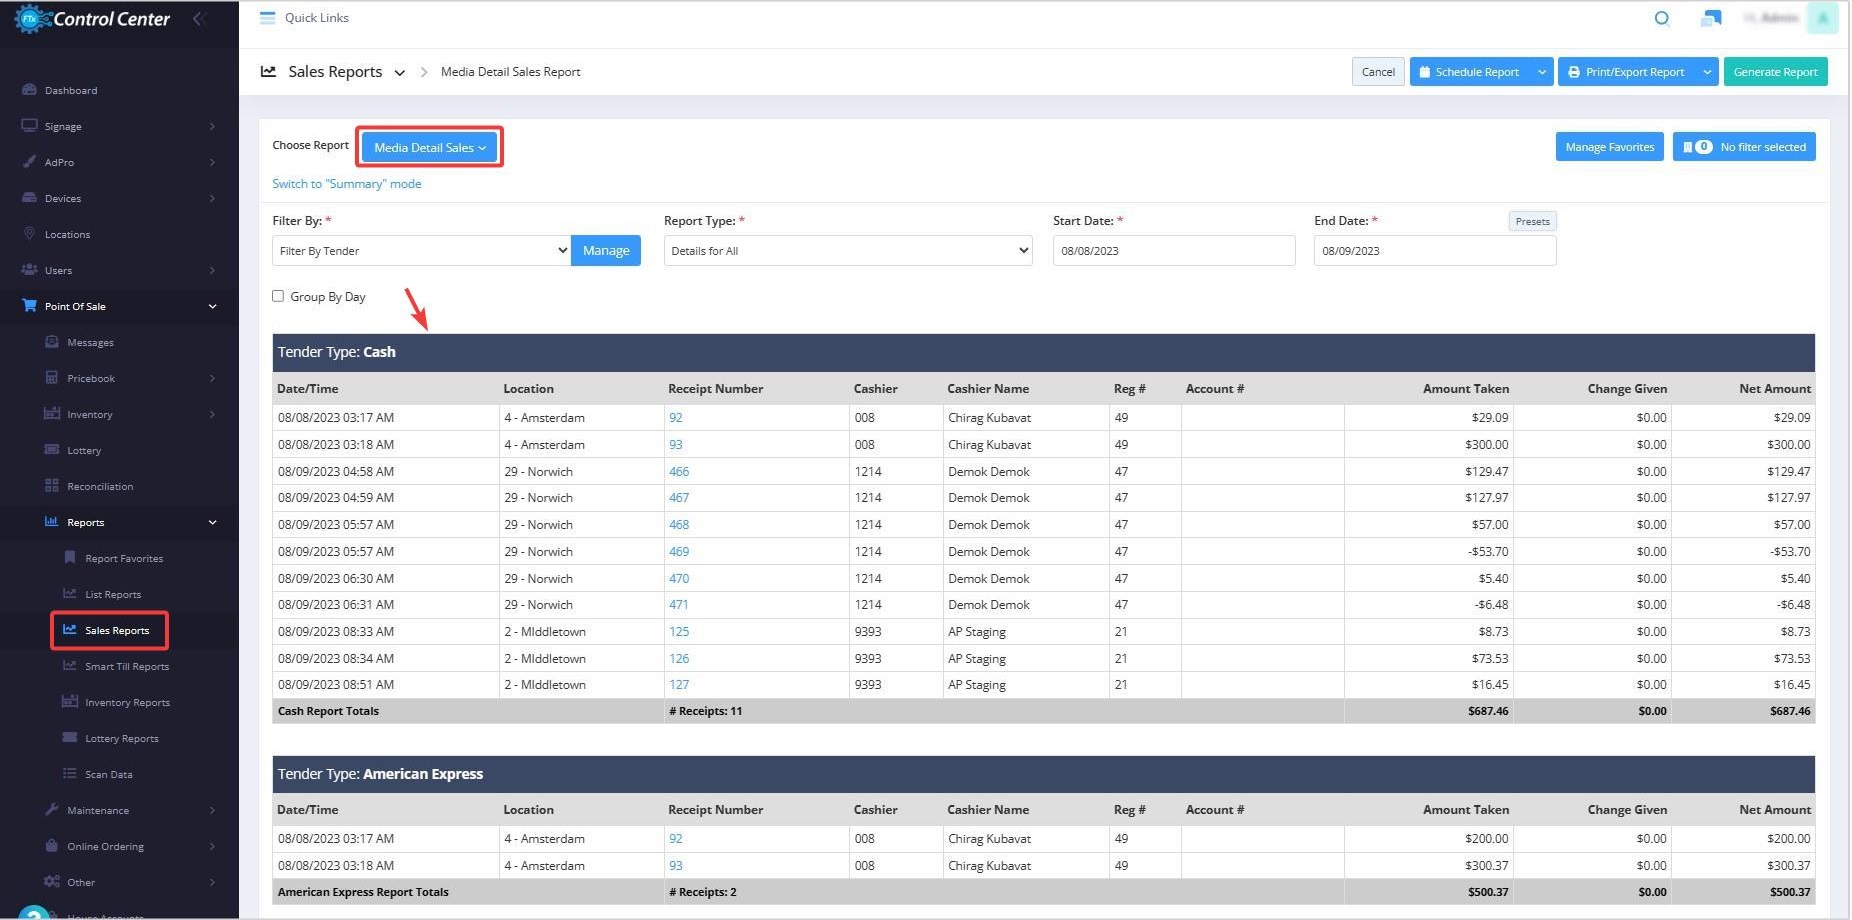Screen dimensions: 1852x920
Task: Open the Media Detail Sales report dropdown
Action: 429,147
